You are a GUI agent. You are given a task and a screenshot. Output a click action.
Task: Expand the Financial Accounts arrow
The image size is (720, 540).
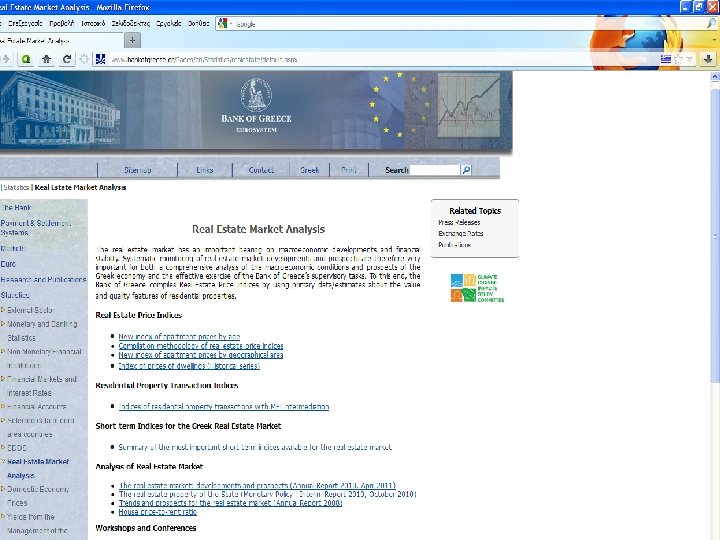pos(3,407)
